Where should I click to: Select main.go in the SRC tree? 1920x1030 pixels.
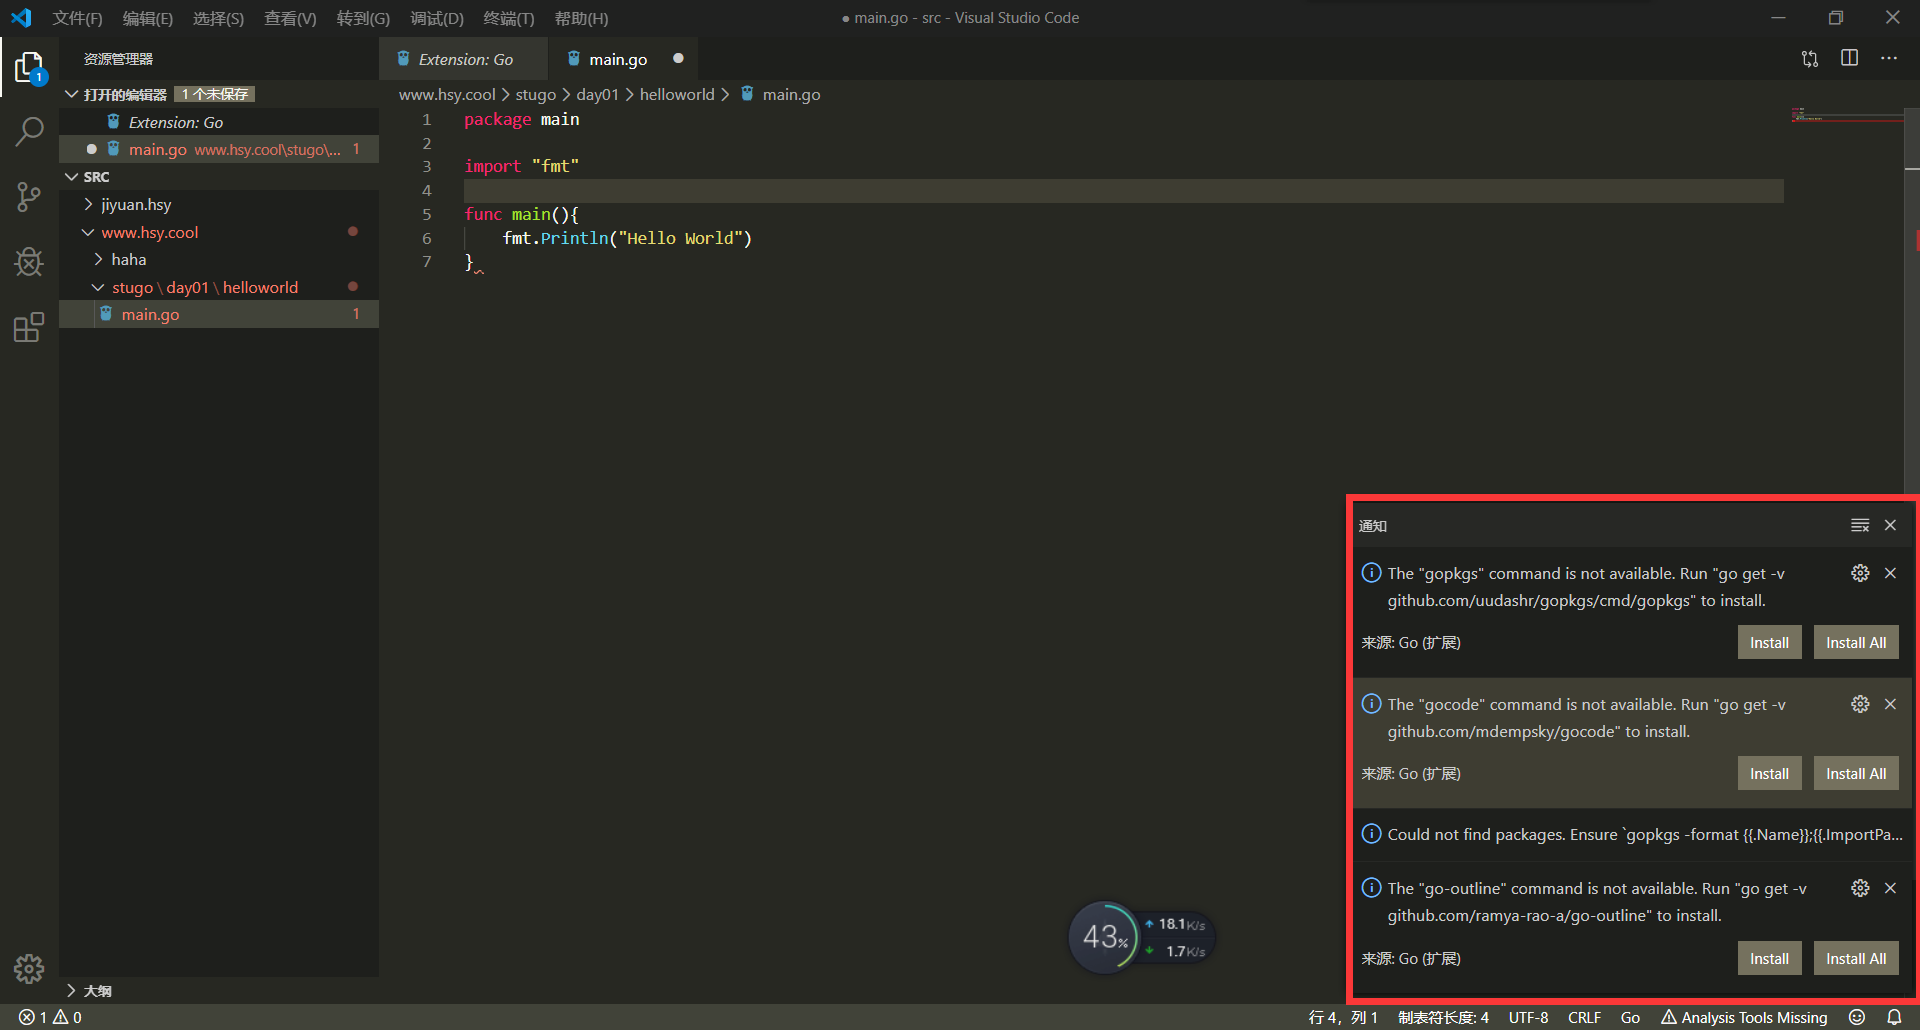(219, 314)
